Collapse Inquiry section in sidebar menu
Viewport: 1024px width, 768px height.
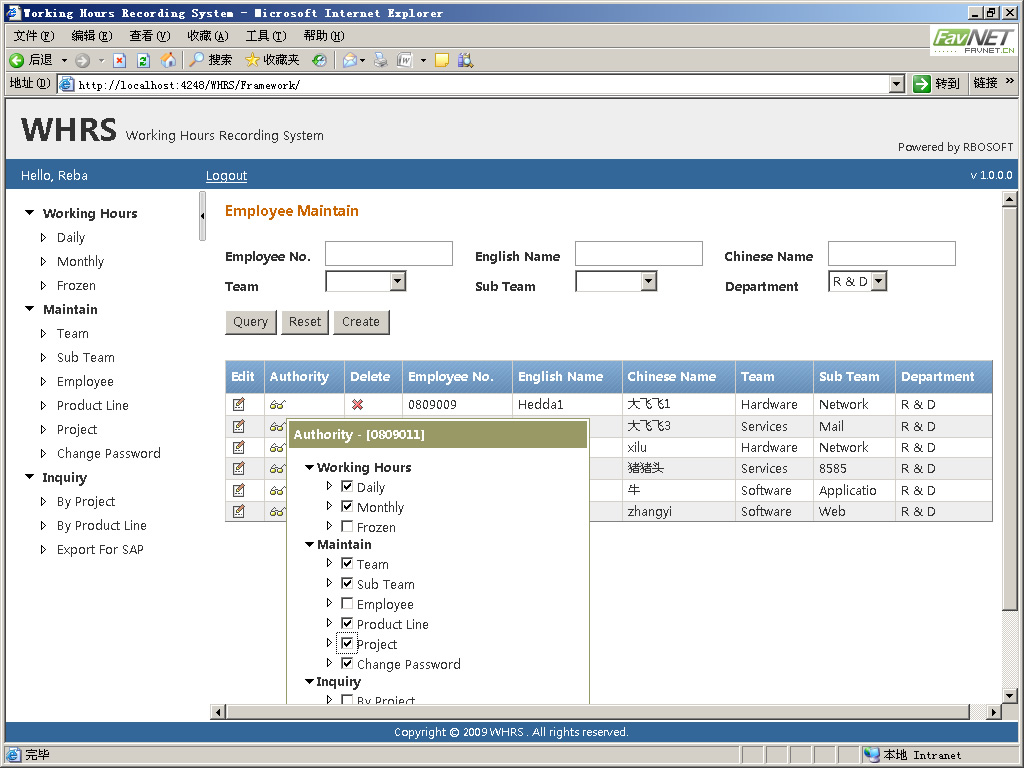(x=29, y=477)
